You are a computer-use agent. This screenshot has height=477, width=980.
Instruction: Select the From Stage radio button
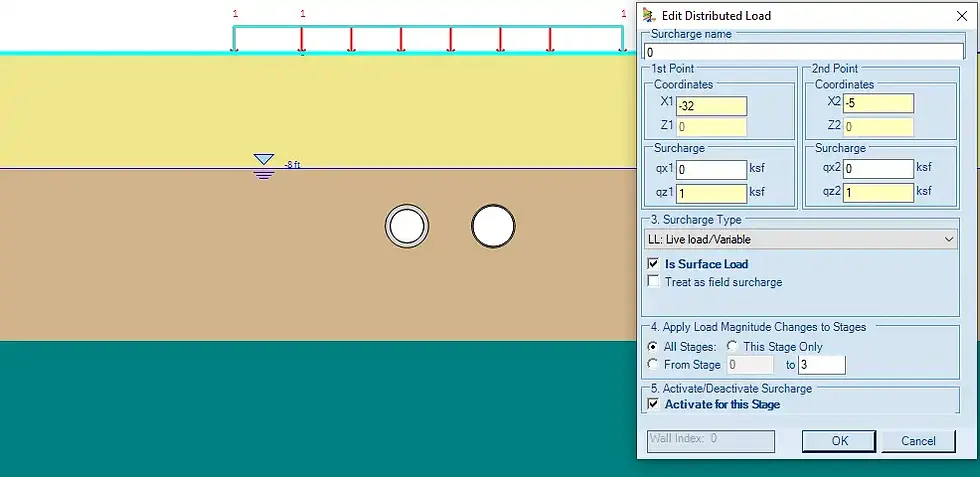point(652,364)
